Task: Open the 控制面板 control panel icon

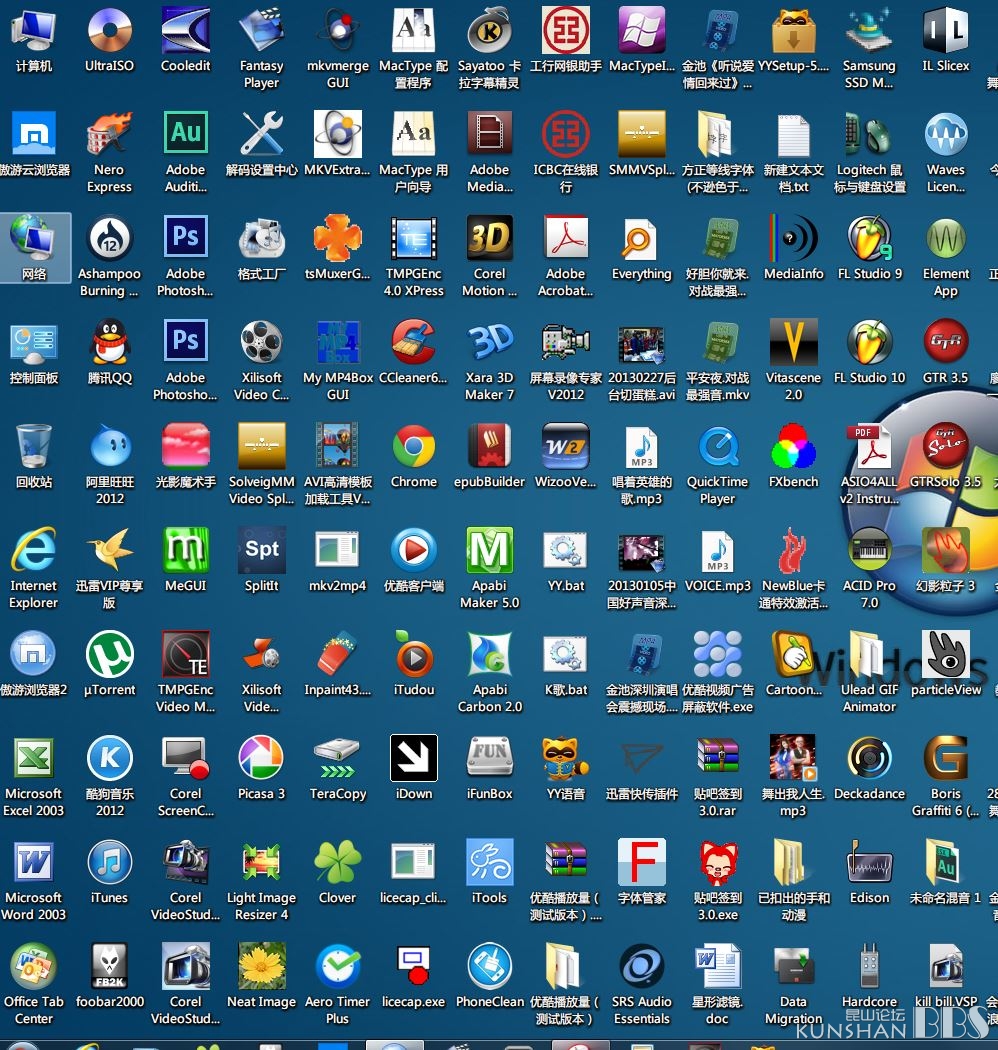Action: point(33,342)
